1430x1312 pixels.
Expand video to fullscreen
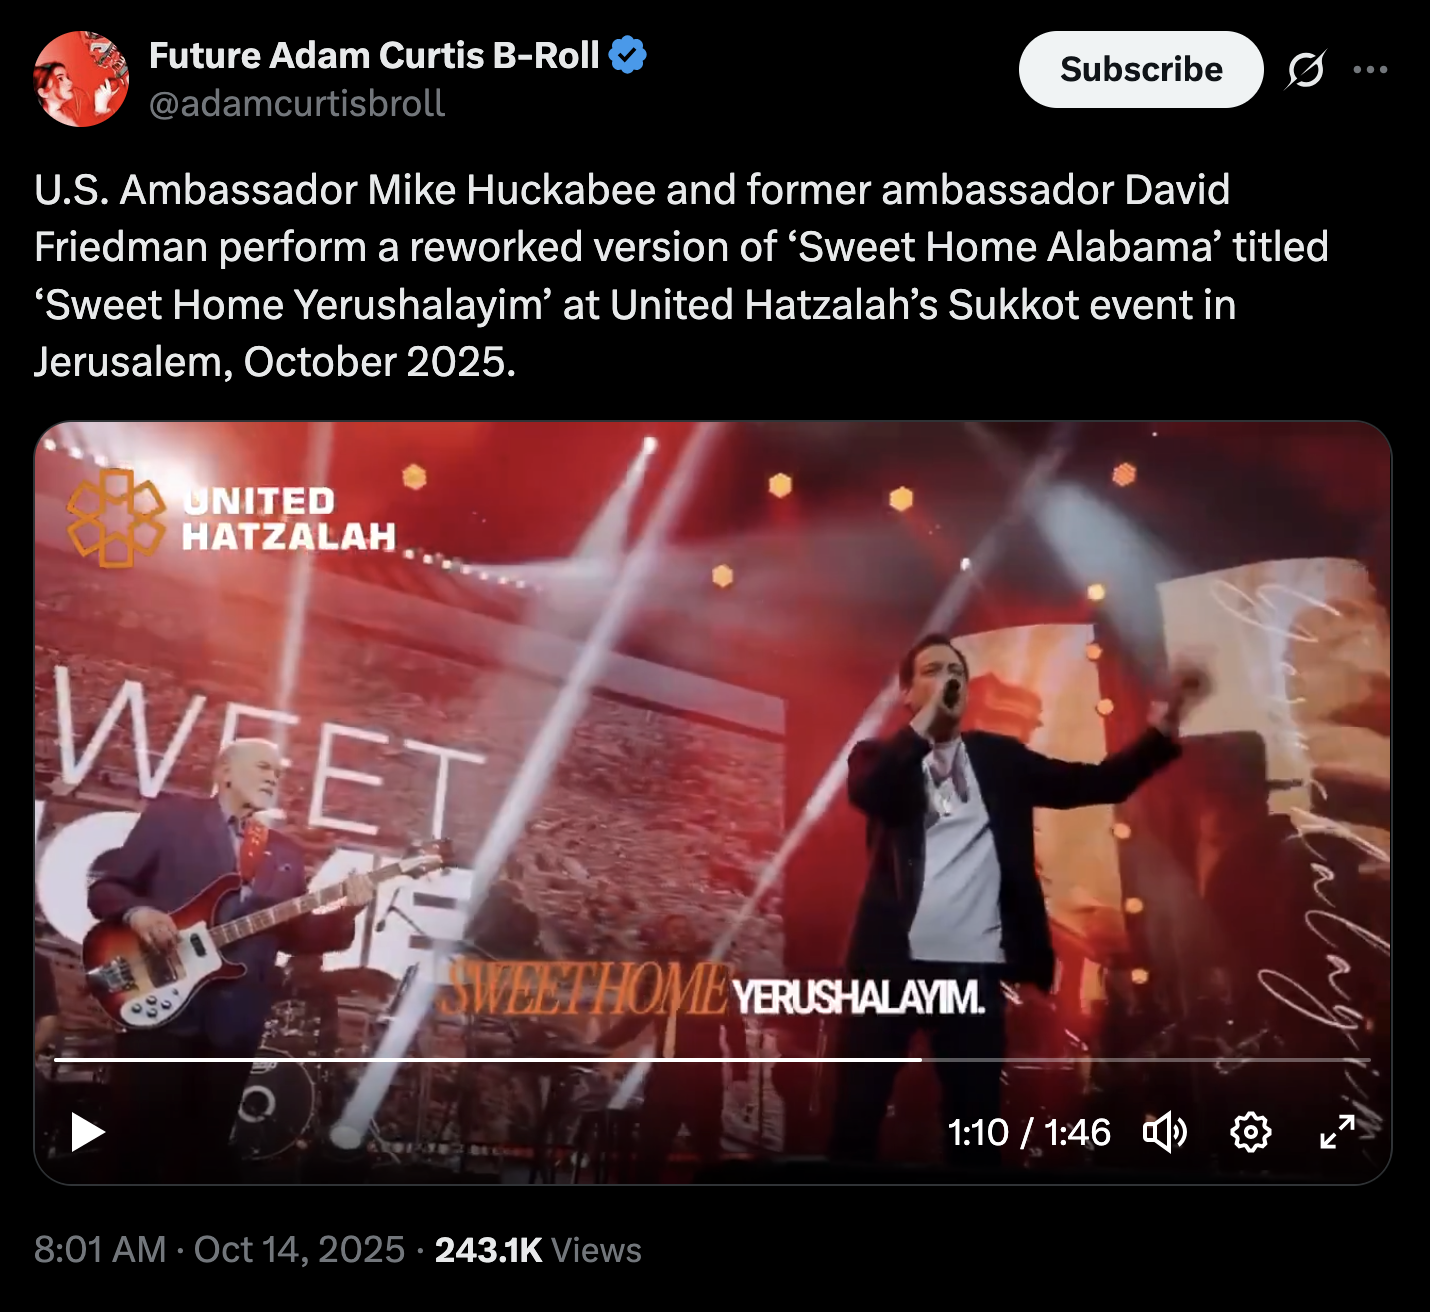[x=1337, y=1133]
